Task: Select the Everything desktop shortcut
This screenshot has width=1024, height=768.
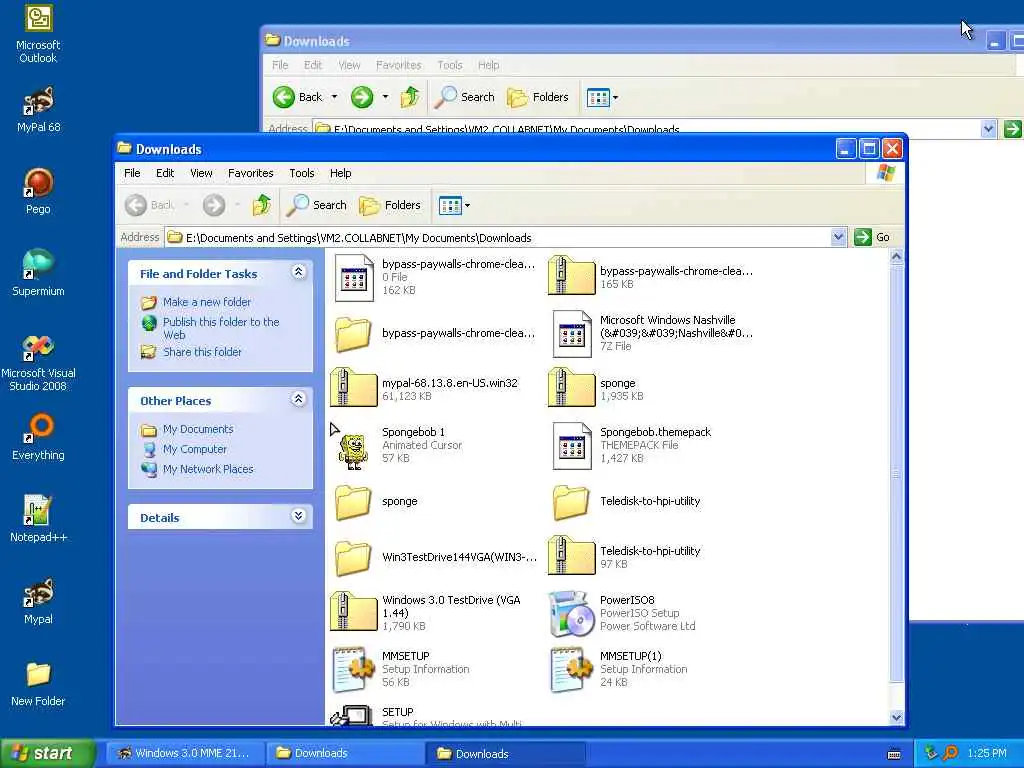Action: point(38,437)
